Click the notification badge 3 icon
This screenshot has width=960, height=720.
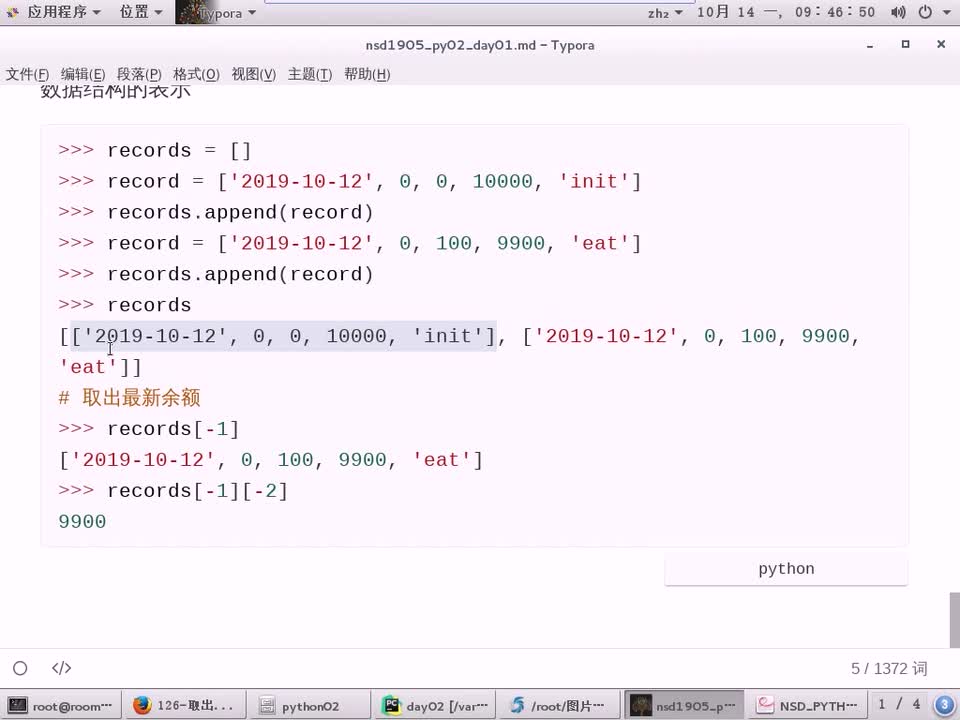click(945, 705)
